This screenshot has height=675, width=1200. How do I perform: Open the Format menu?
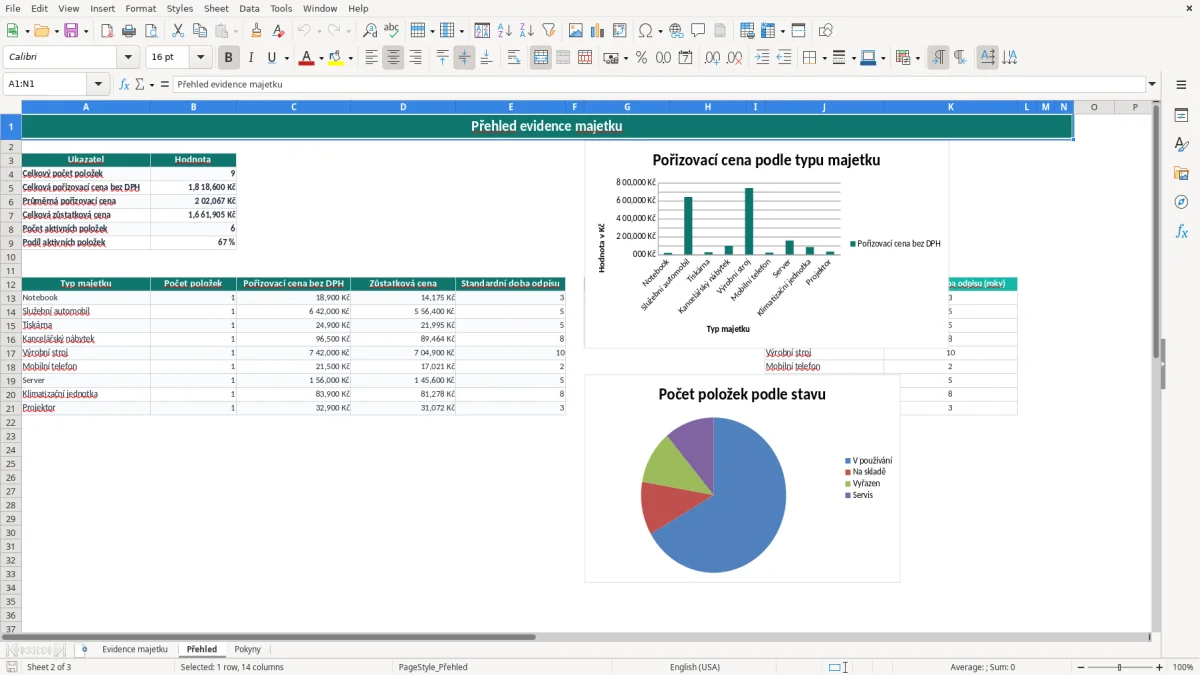tap(141, 8)
